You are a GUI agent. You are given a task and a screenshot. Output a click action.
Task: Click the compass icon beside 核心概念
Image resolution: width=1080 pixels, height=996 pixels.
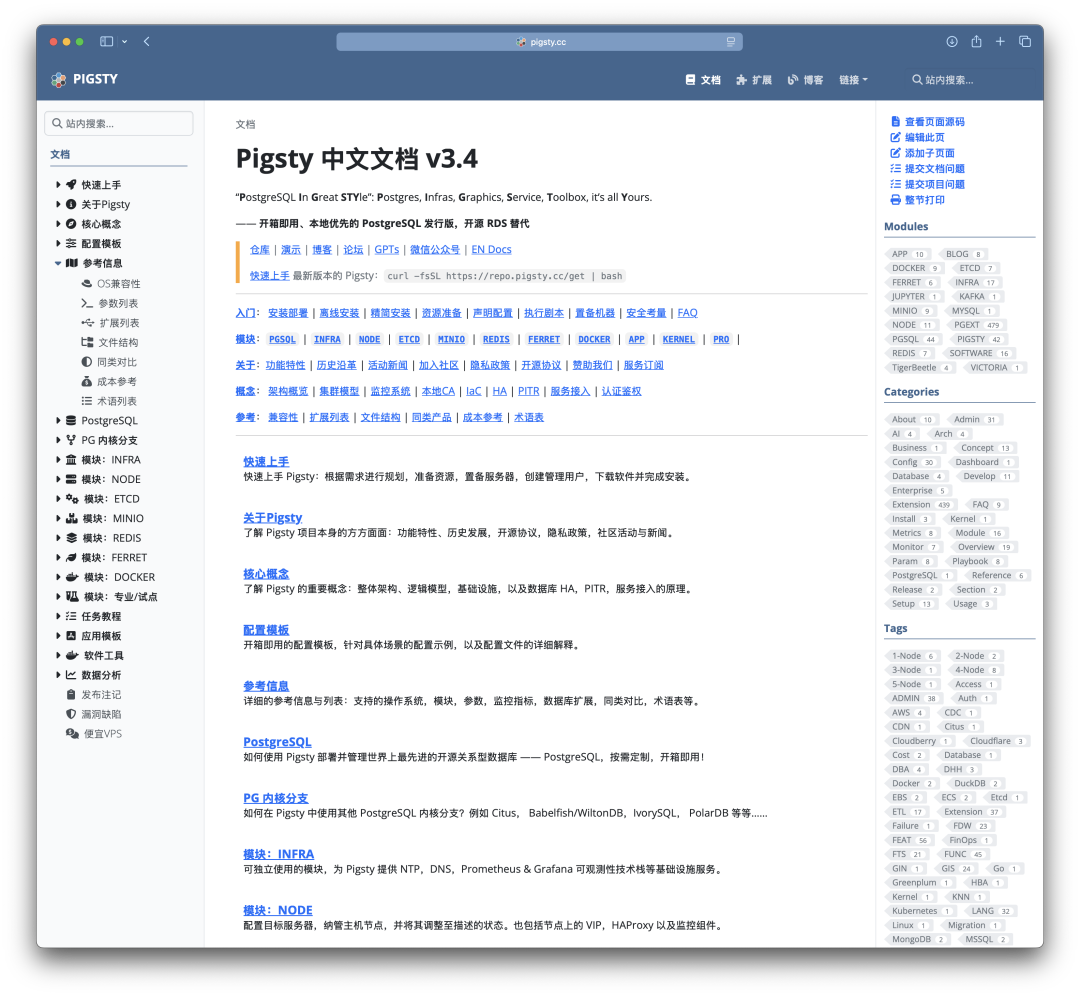point(71,224)
